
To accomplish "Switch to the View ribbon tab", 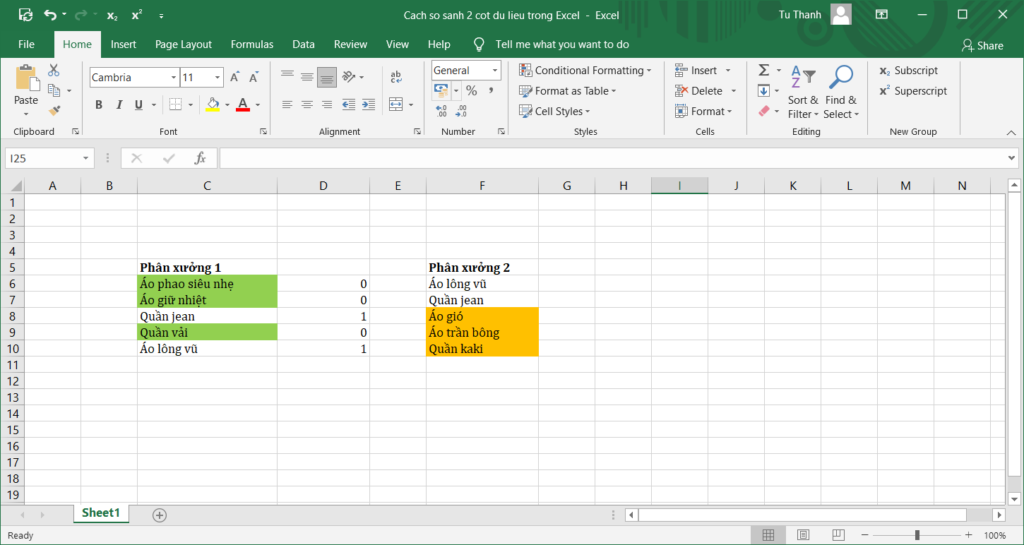I will [x=397, y=44].
